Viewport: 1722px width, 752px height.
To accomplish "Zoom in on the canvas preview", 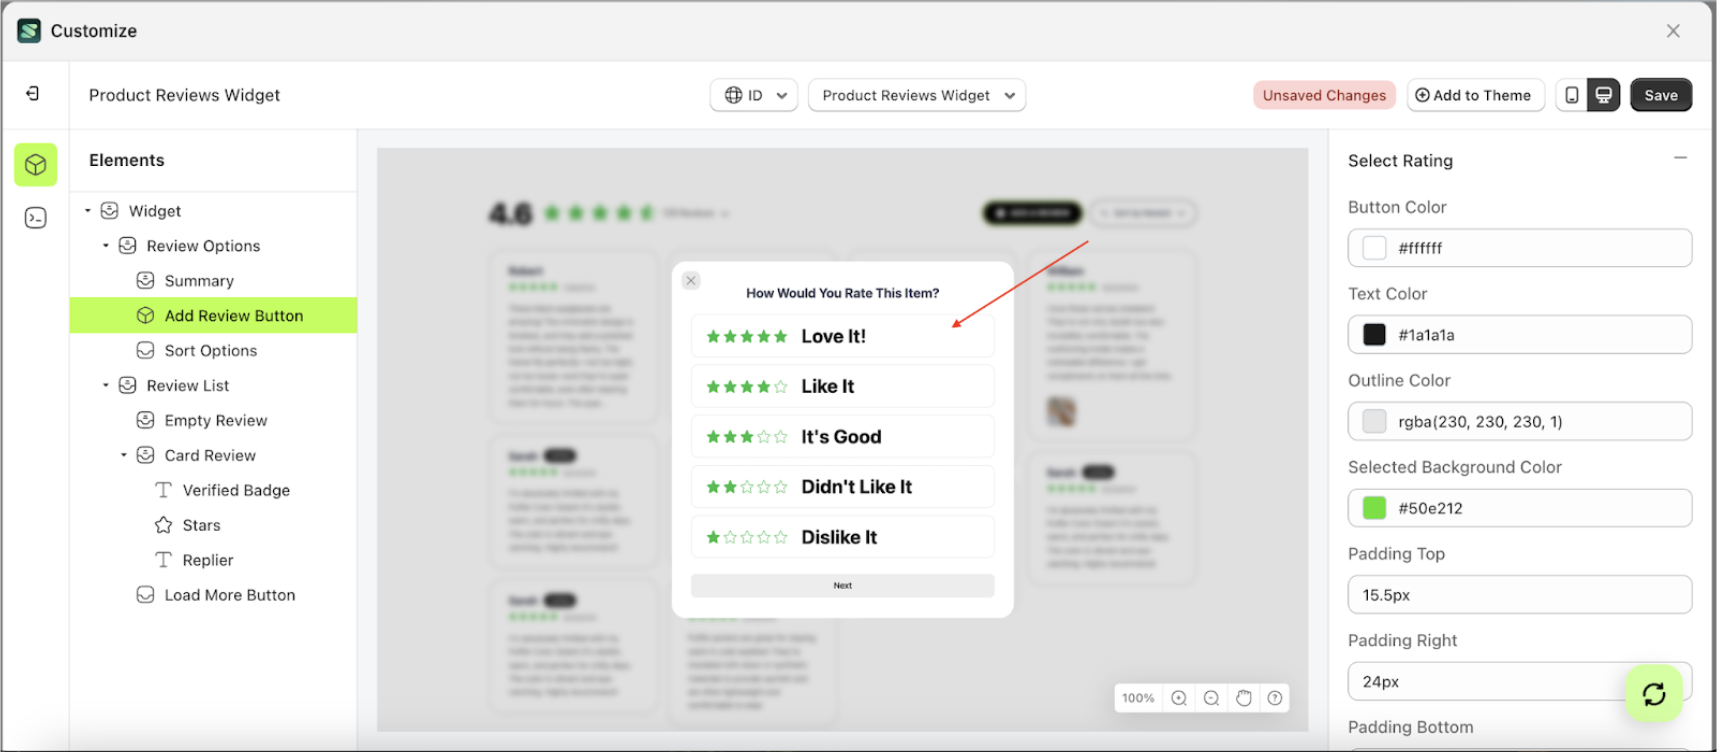I will [x=1179, y=698].
